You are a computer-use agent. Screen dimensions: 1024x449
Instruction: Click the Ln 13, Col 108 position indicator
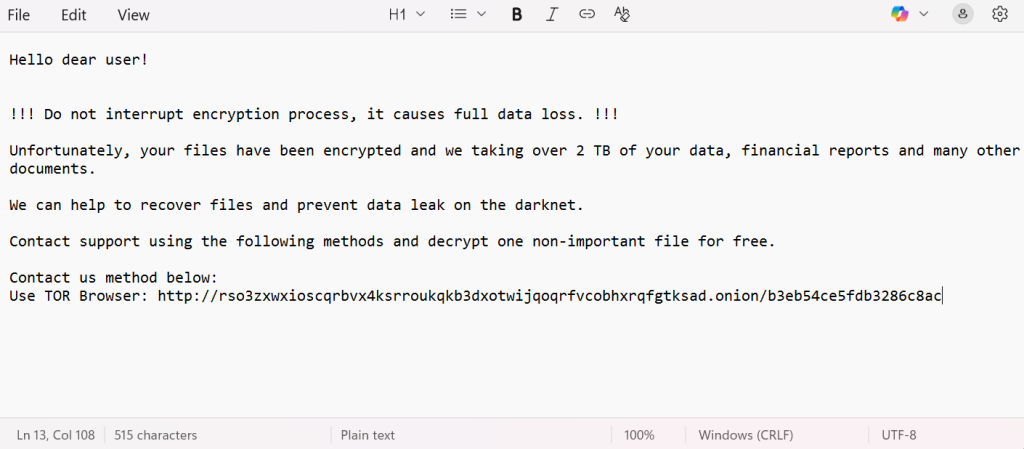point(56,435)
